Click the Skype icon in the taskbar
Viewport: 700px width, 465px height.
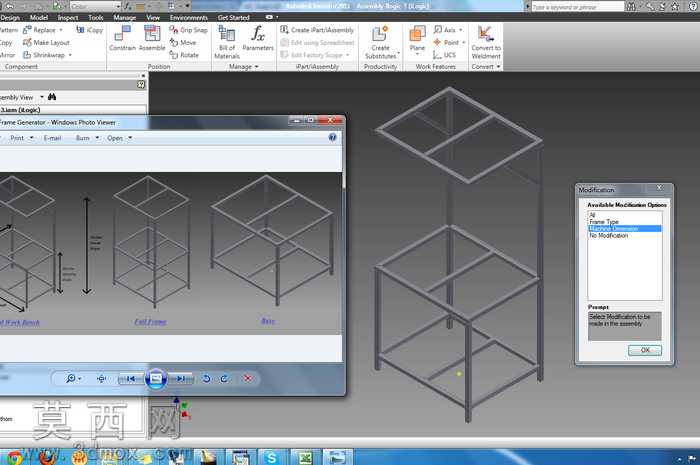click(271, 457)
